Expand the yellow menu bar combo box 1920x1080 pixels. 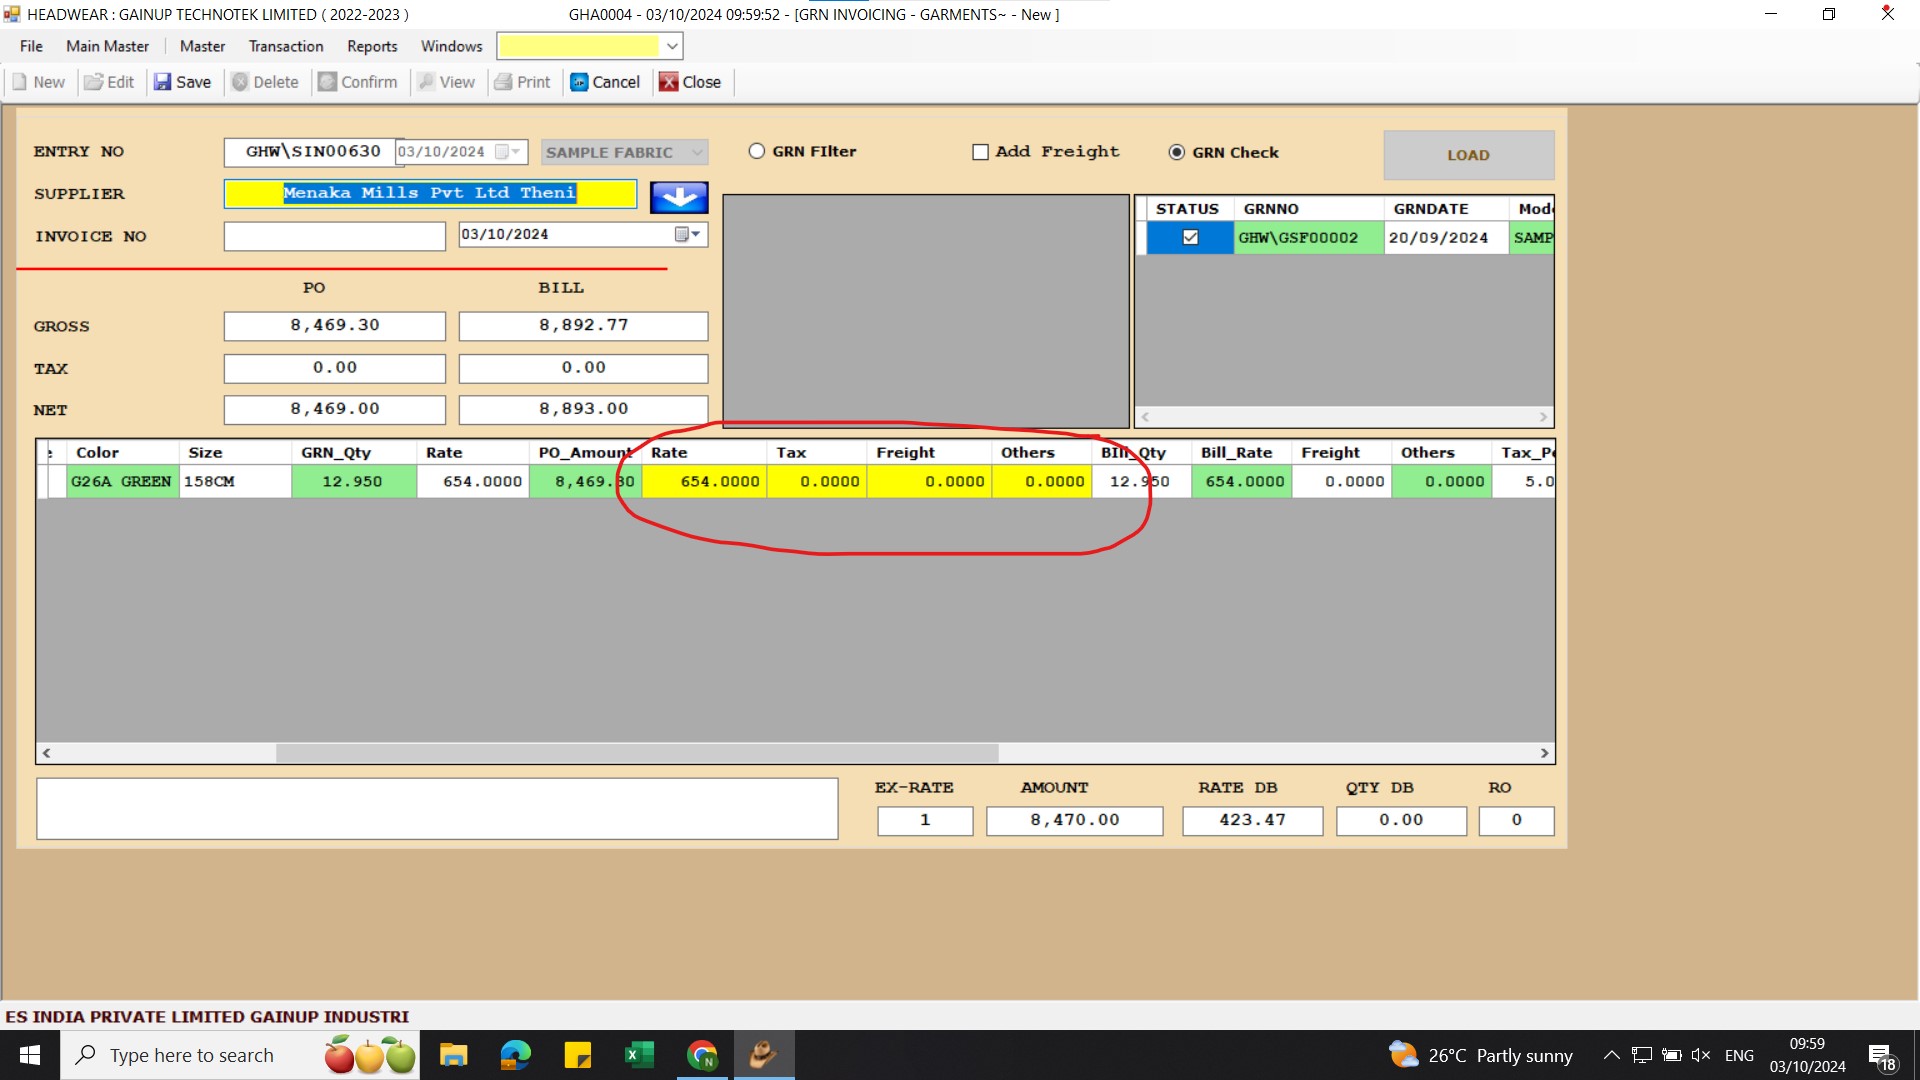tap(672, 46)
